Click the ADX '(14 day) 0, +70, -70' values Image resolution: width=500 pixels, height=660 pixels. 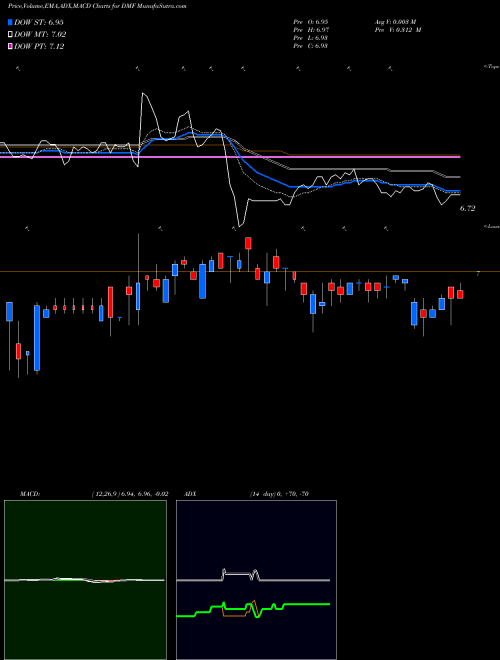pyautogui.click(x=279, y=494)
